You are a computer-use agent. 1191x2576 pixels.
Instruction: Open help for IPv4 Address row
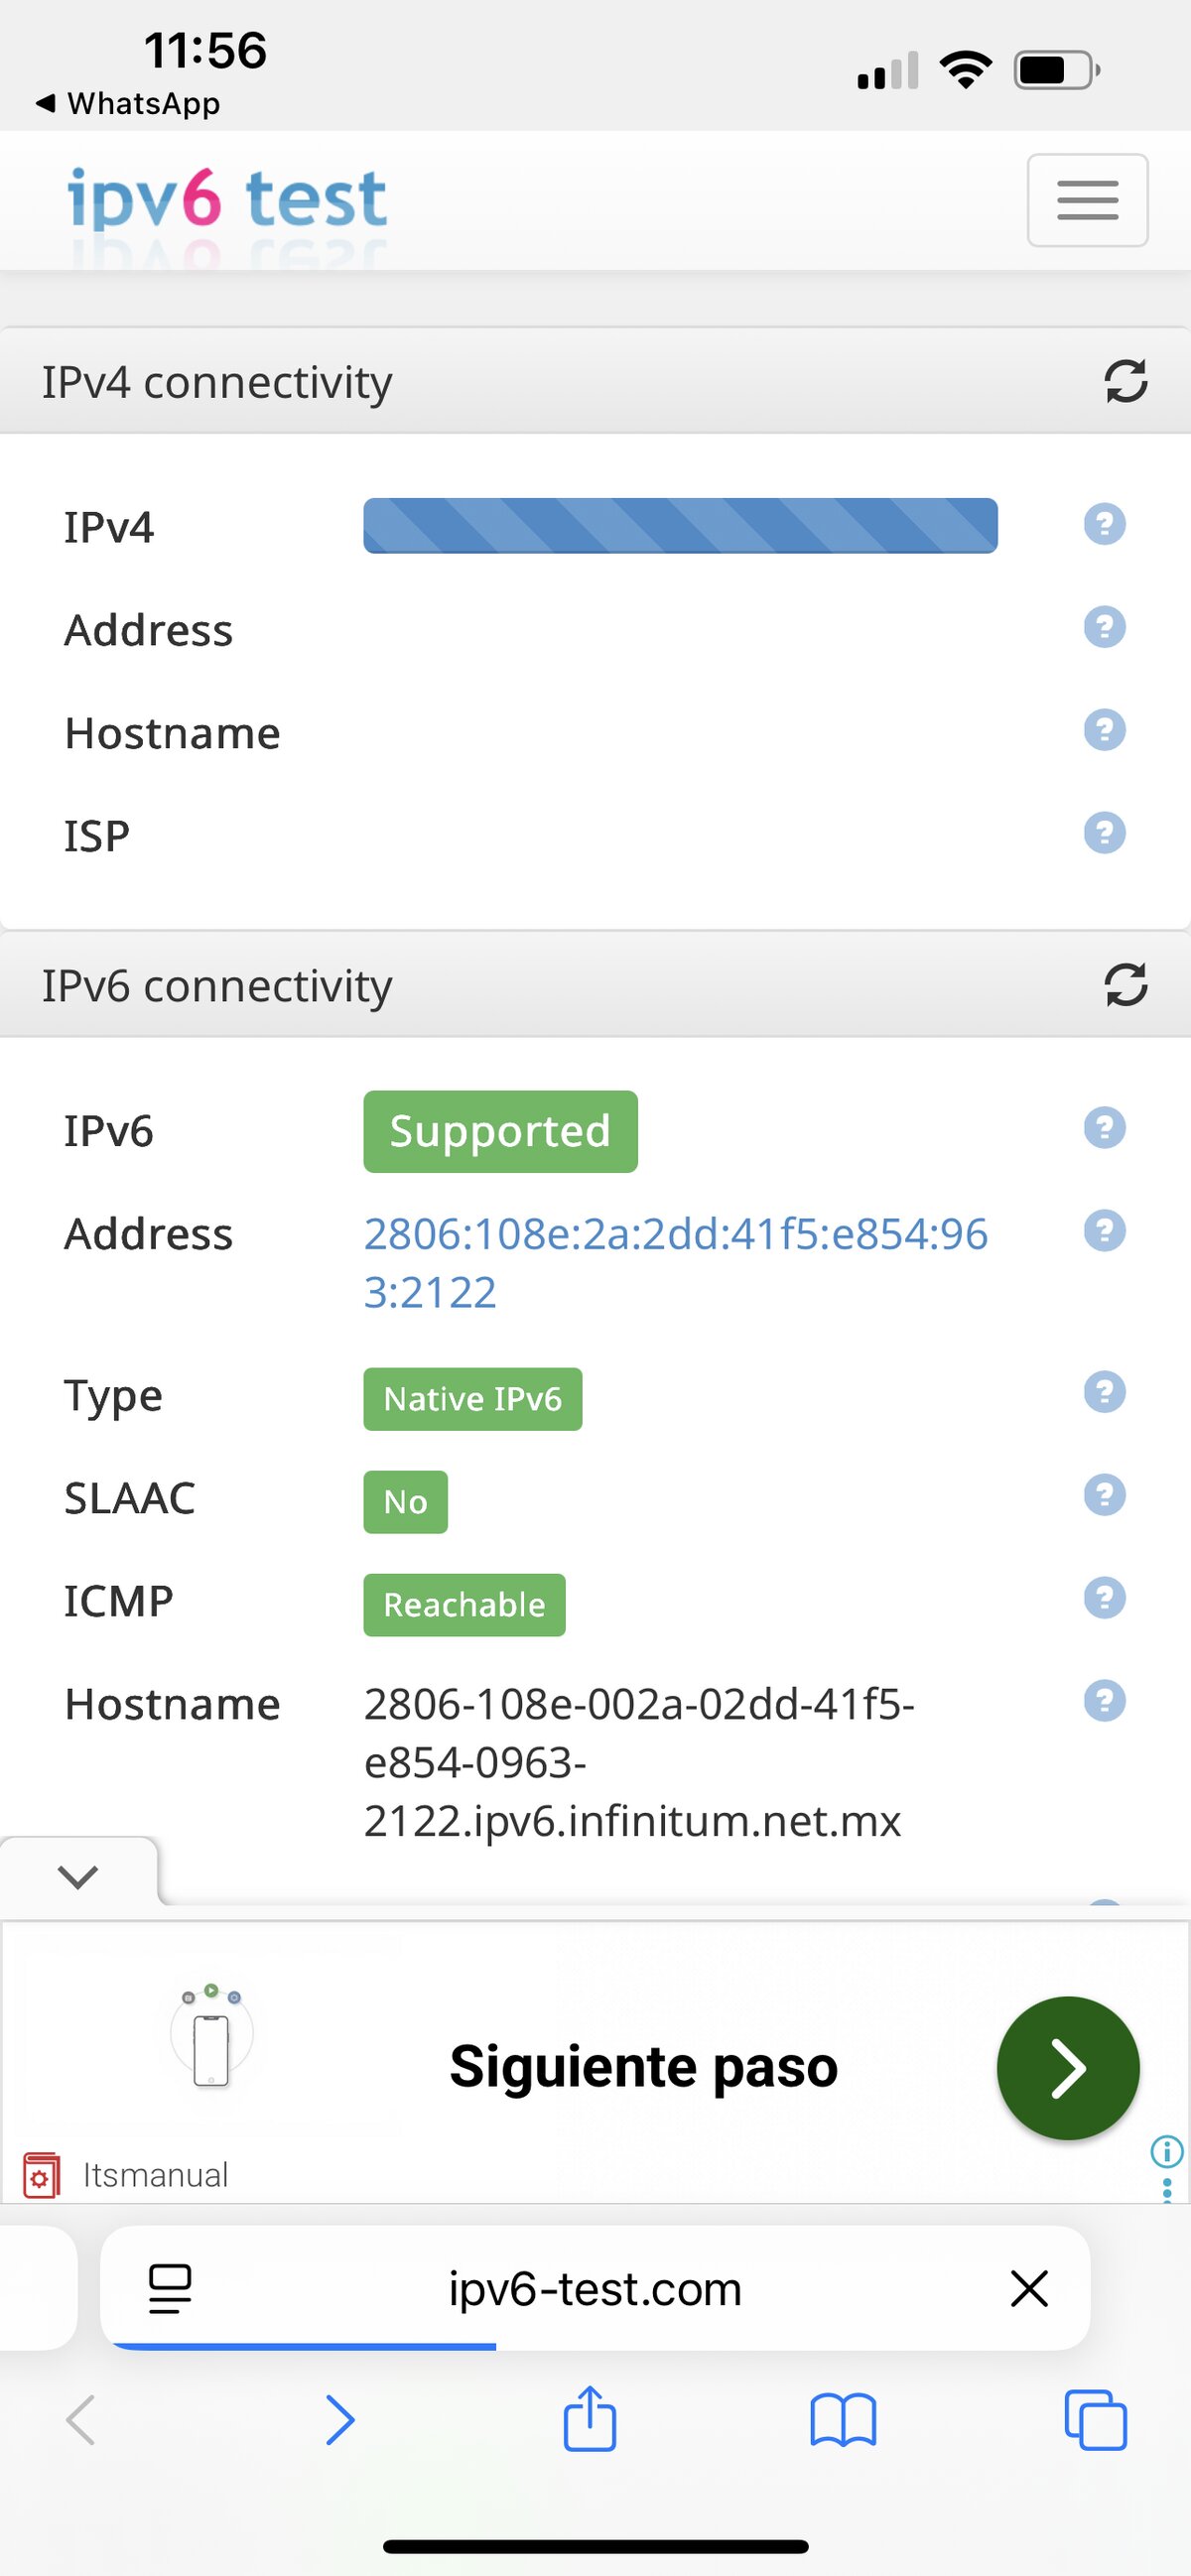pos(1104,628)
